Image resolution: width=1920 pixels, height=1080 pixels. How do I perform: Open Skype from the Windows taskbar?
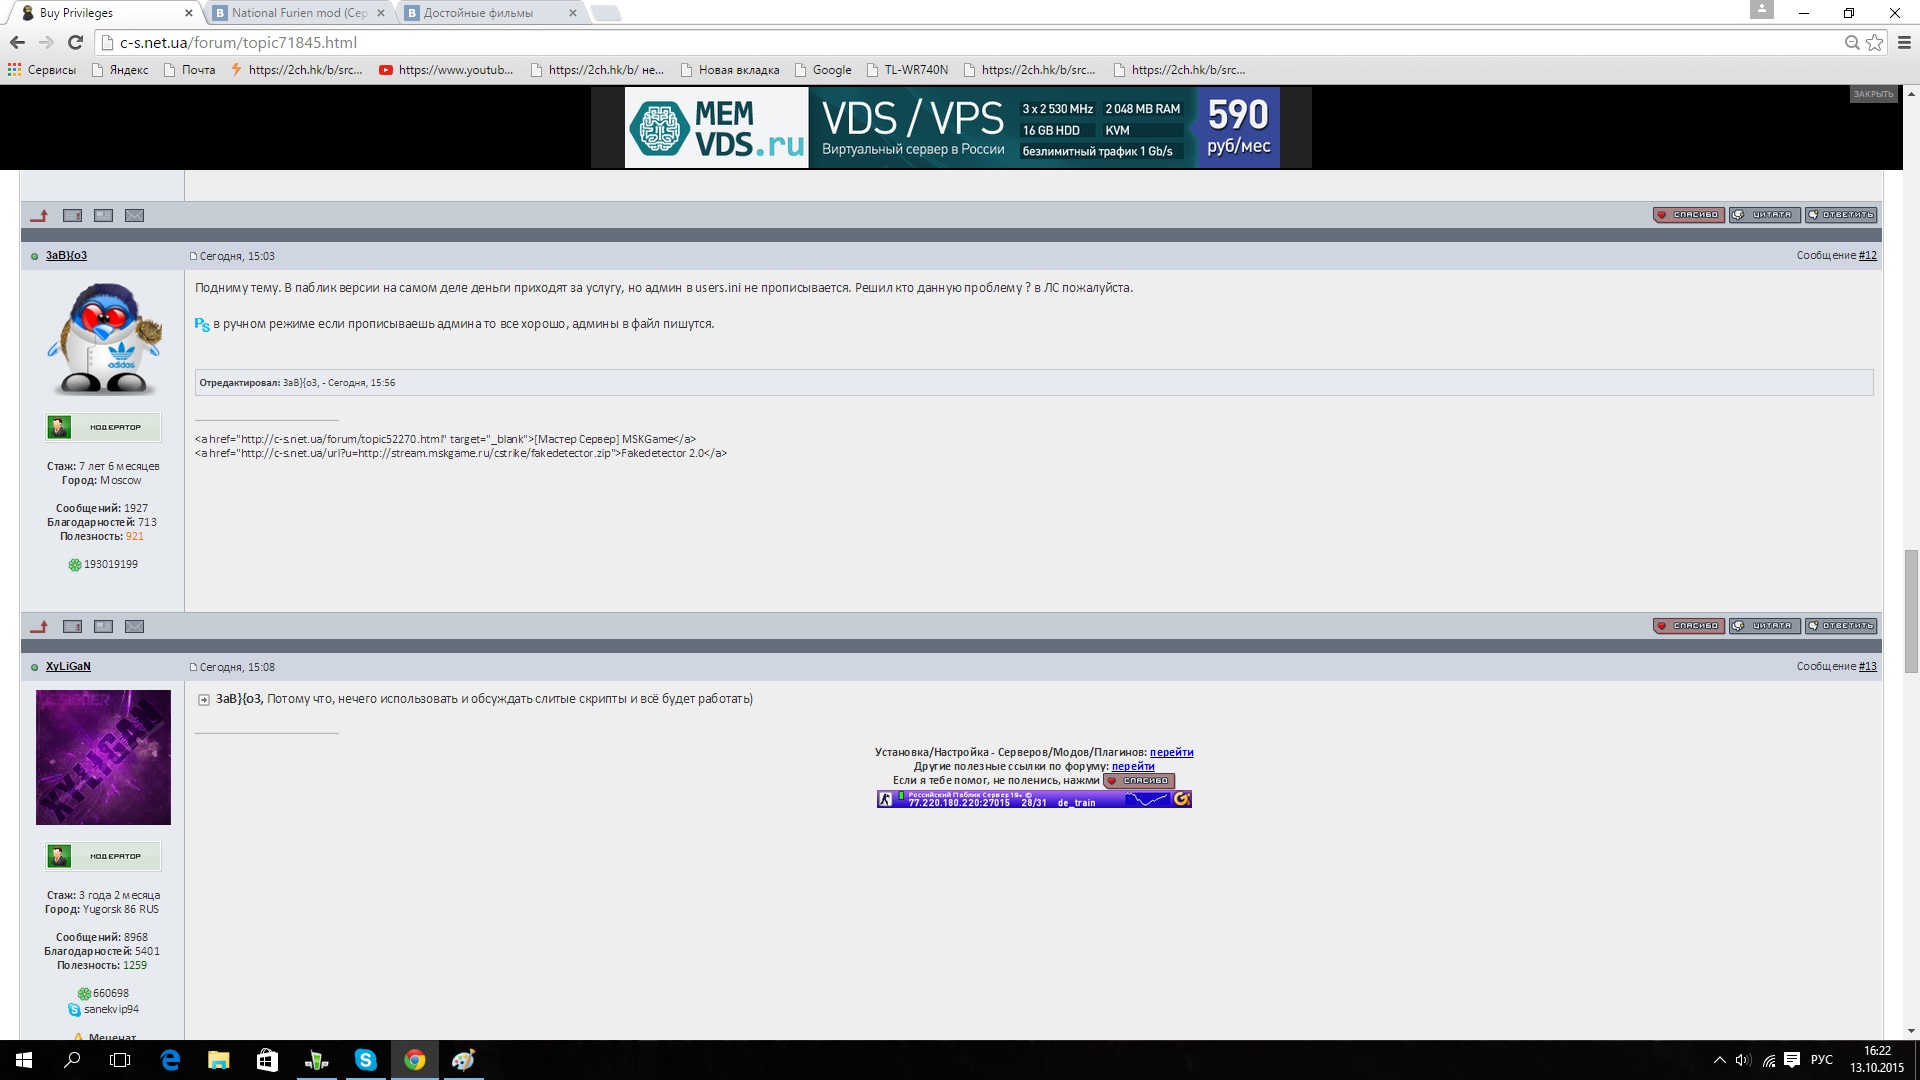pos(366,1060)
